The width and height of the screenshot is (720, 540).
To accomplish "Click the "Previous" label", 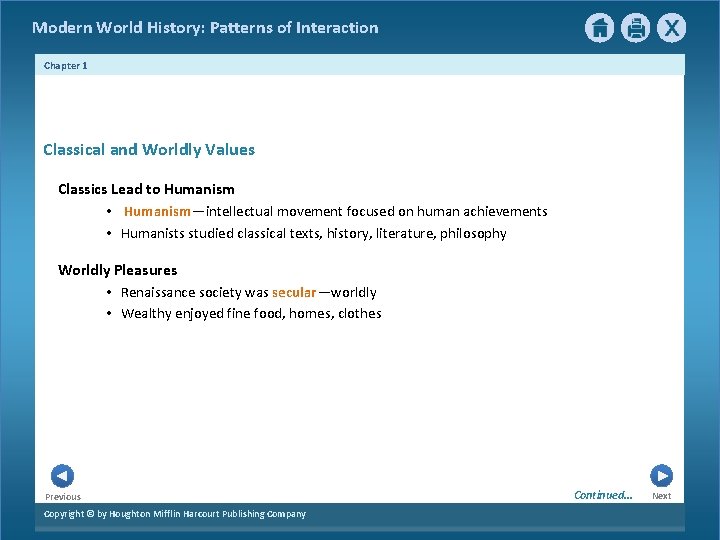I will 63,497.
